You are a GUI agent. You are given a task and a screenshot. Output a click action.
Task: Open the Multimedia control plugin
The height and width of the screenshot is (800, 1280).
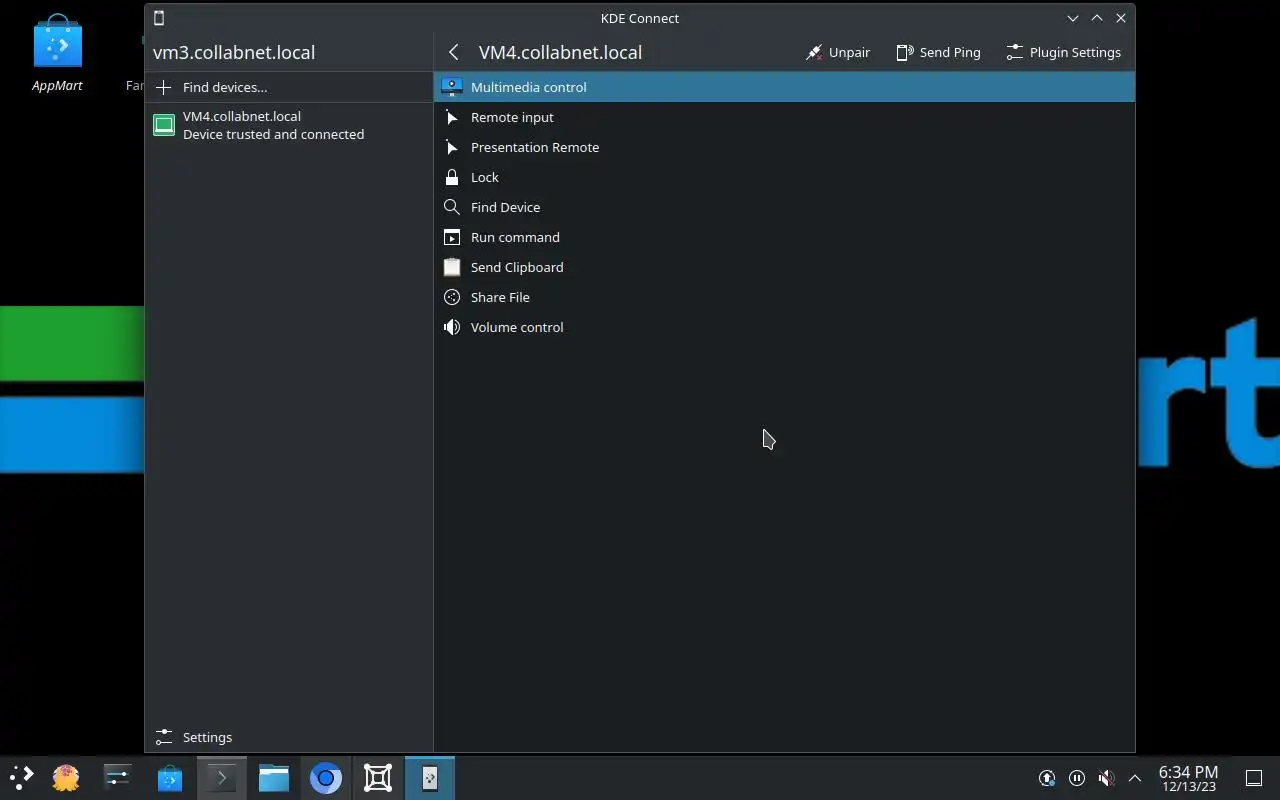click(x=784, y=87)
